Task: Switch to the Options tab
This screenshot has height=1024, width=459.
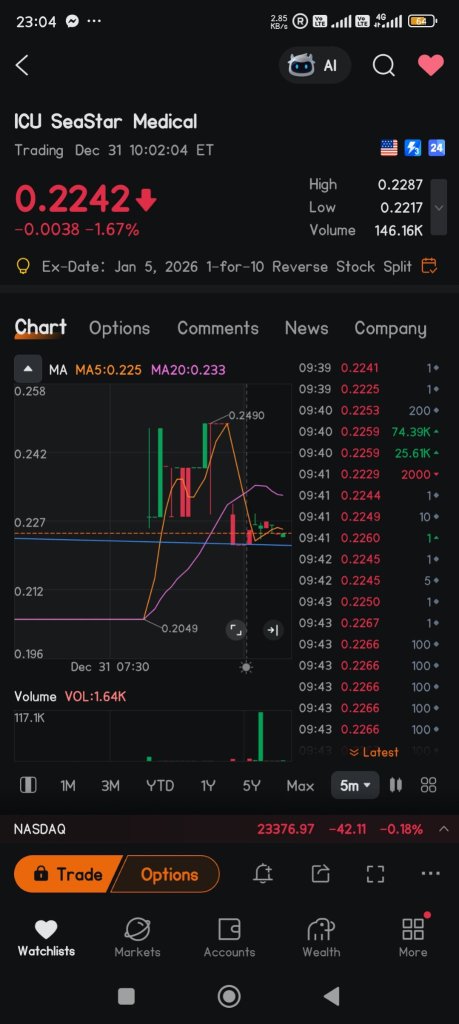Action: point(119,328)
